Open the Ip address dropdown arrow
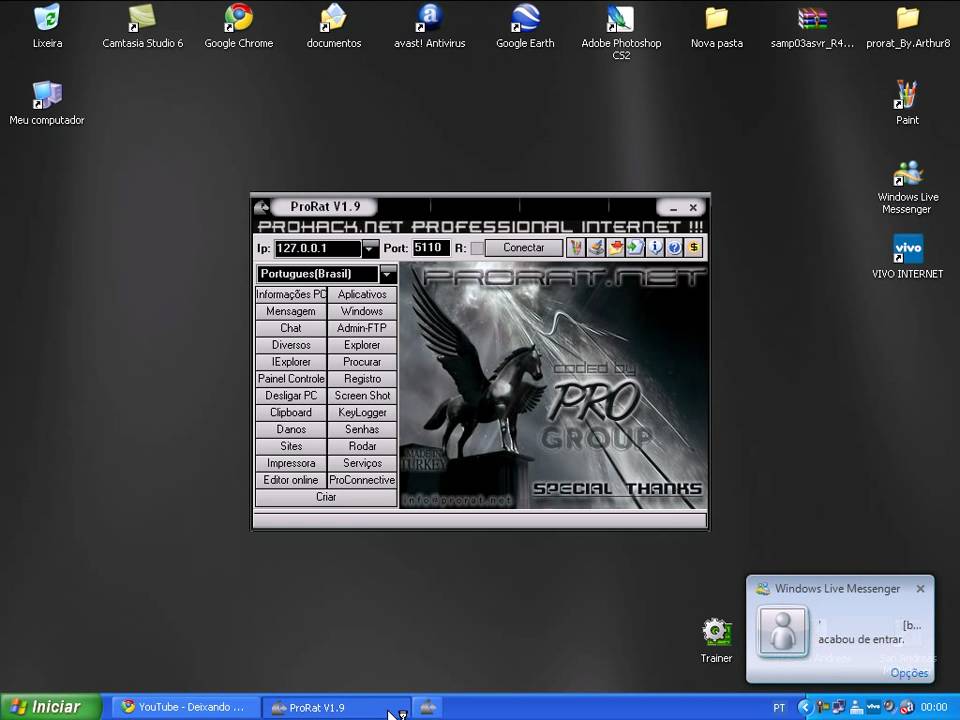This screenshot has width=960, height=720. pyautogui.click(x=370, y=248)
